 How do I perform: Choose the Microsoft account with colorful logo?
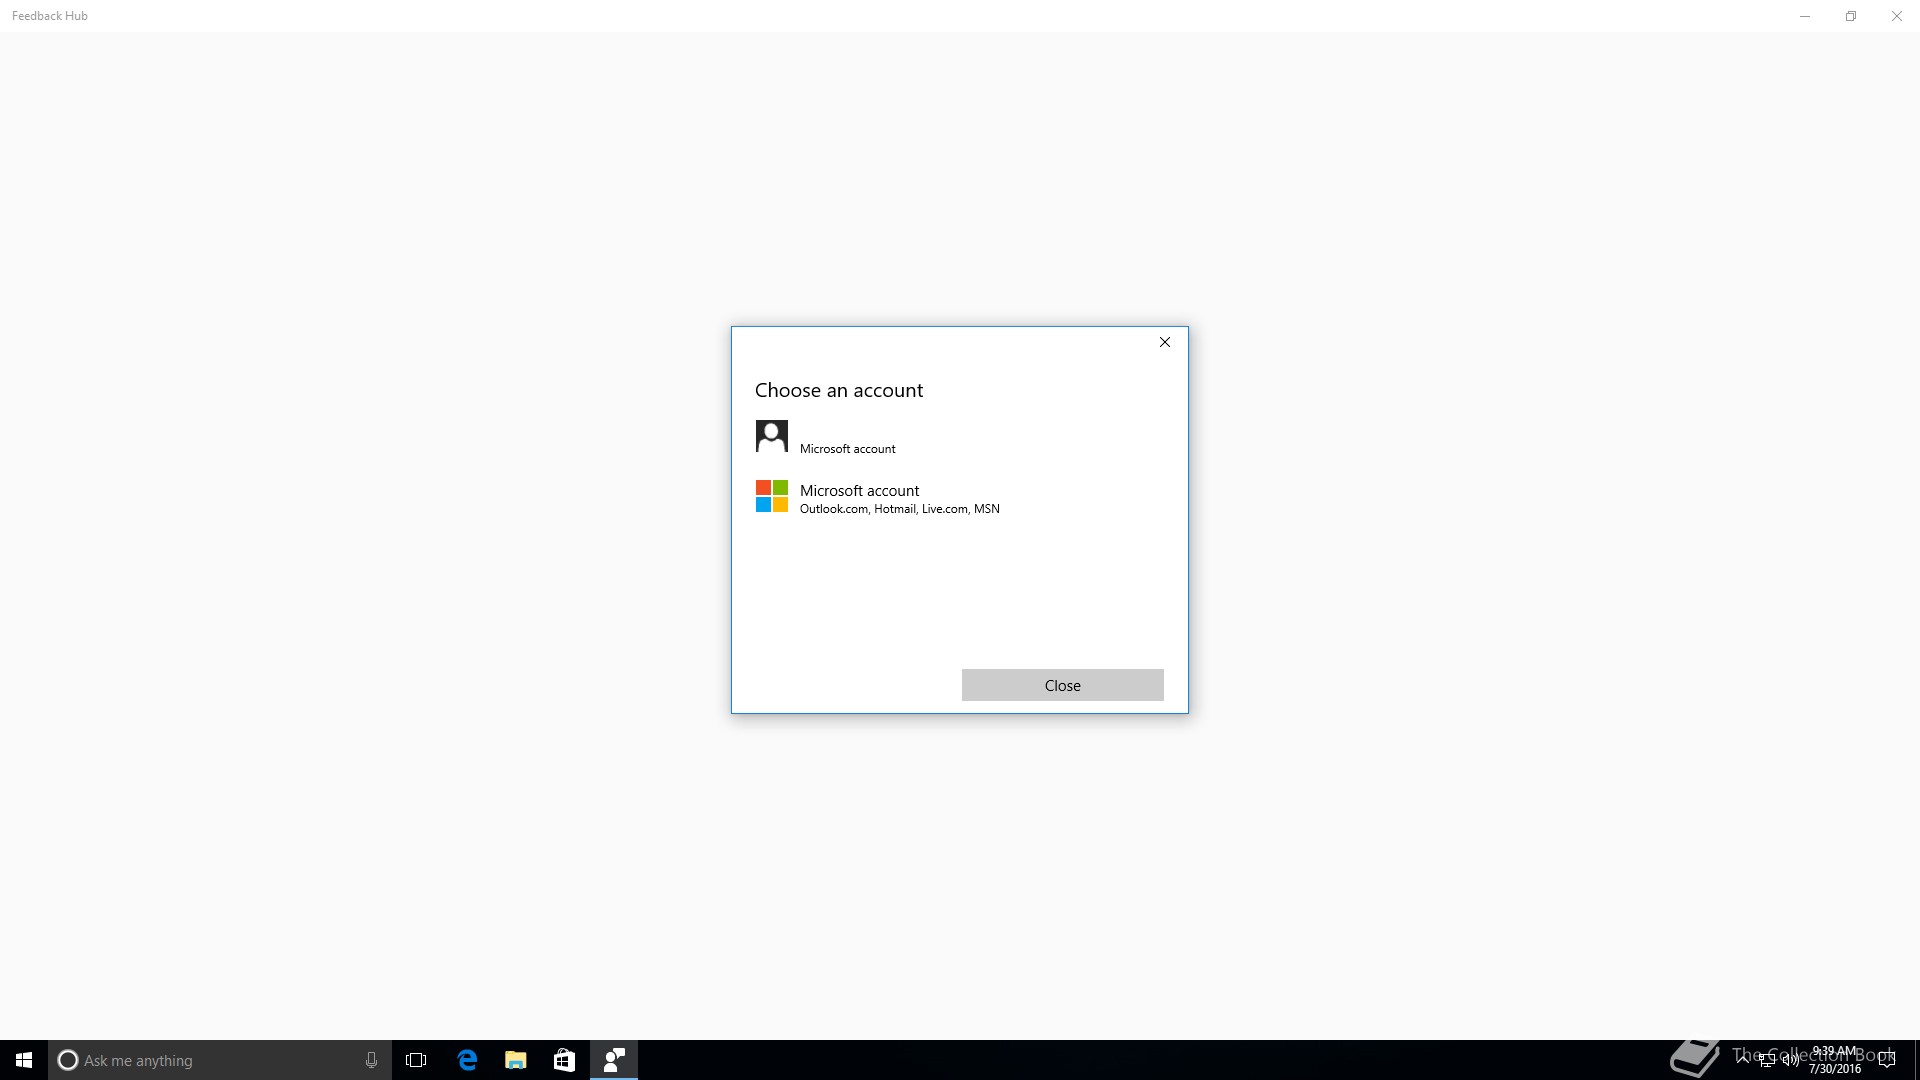pyautogui.click(x=959, y=497)
